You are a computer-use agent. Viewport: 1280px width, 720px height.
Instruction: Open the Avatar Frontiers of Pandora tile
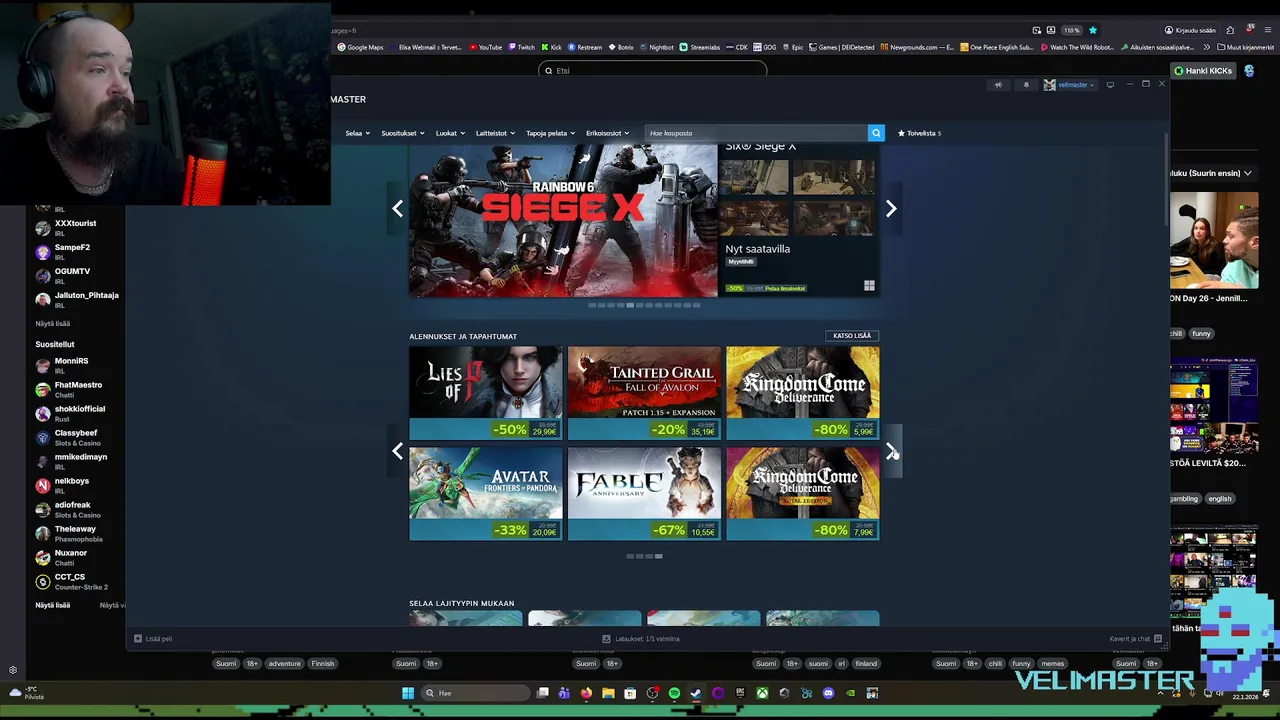[485, 493]
